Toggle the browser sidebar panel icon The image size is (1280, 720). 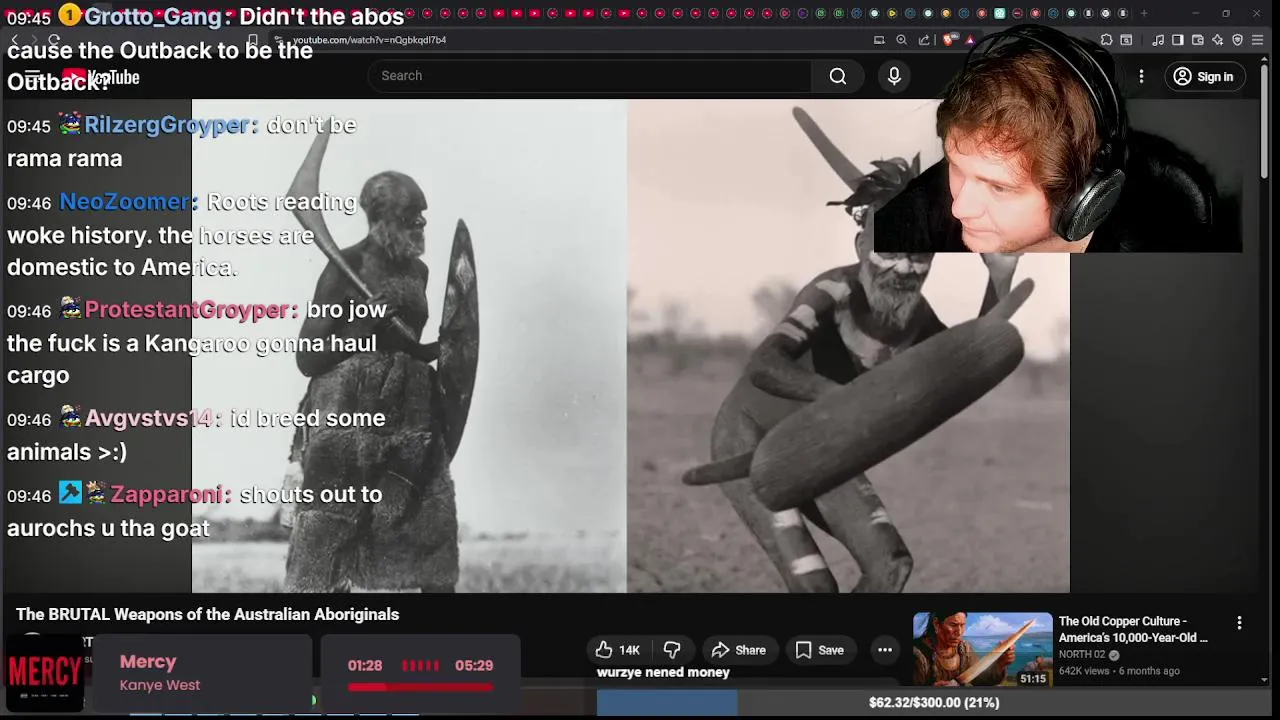pyautogui.click(x=1178, y=40)
